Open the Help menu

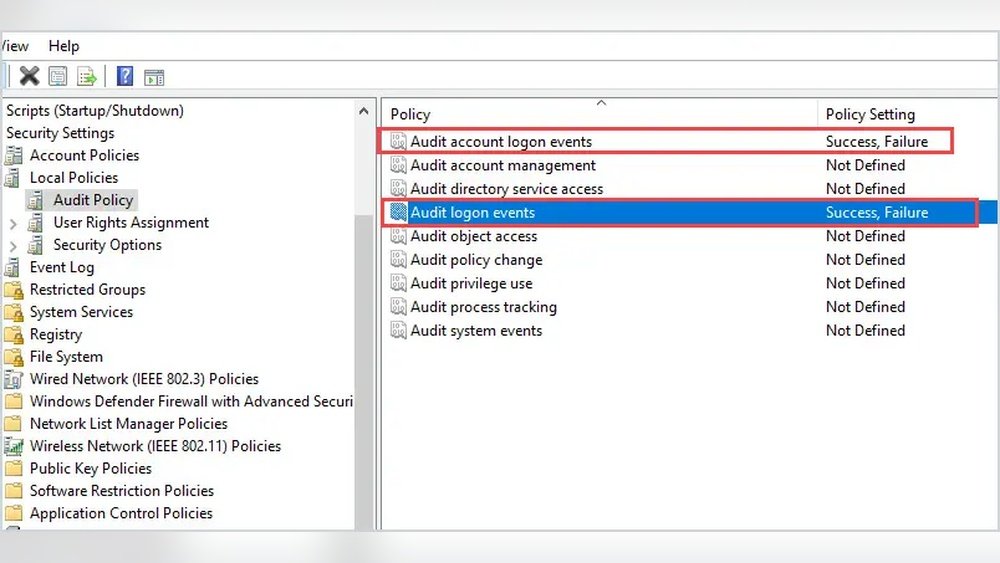[63, 46]
